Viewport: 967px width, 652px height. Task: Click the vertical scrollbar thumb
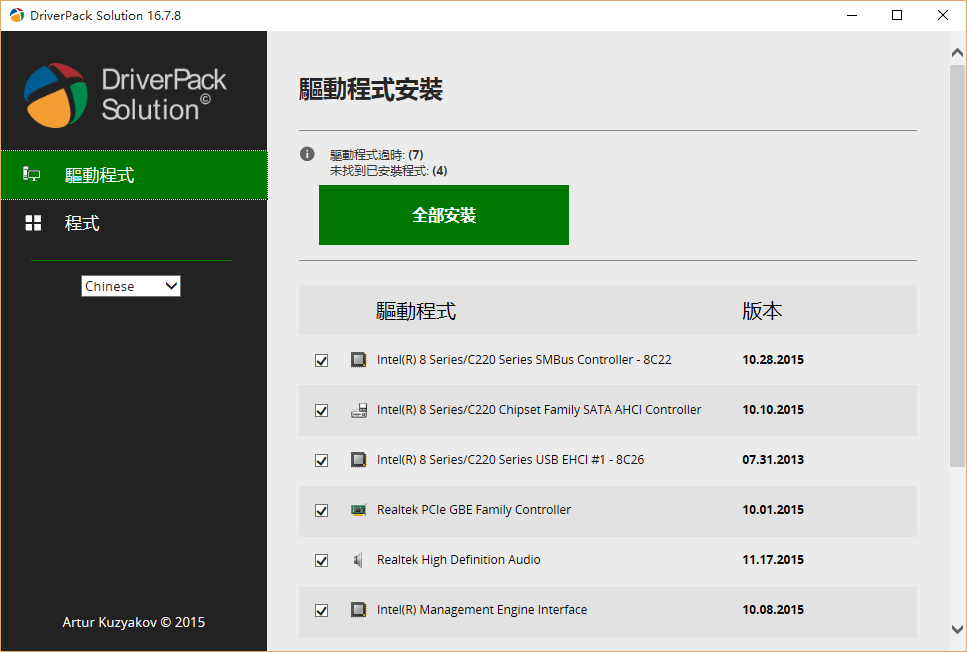(957, 266)
